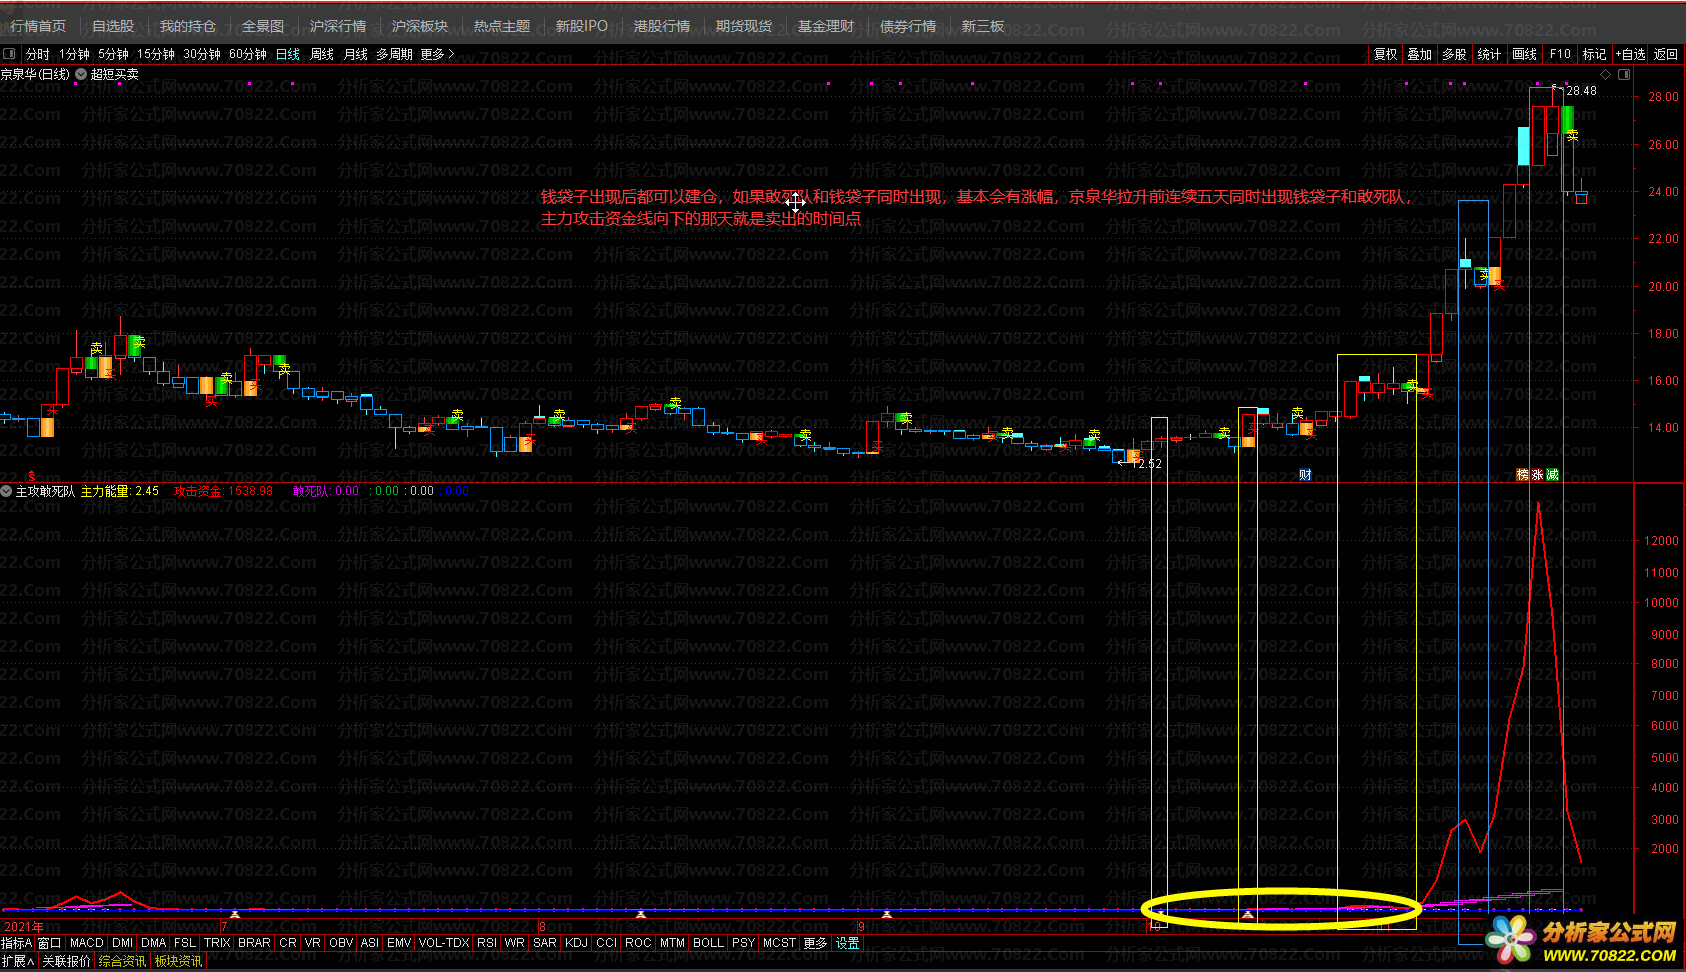Open the 板块资讯 tab
Image resolution: width=1686 pixels, height=972 pixels.
179,961
